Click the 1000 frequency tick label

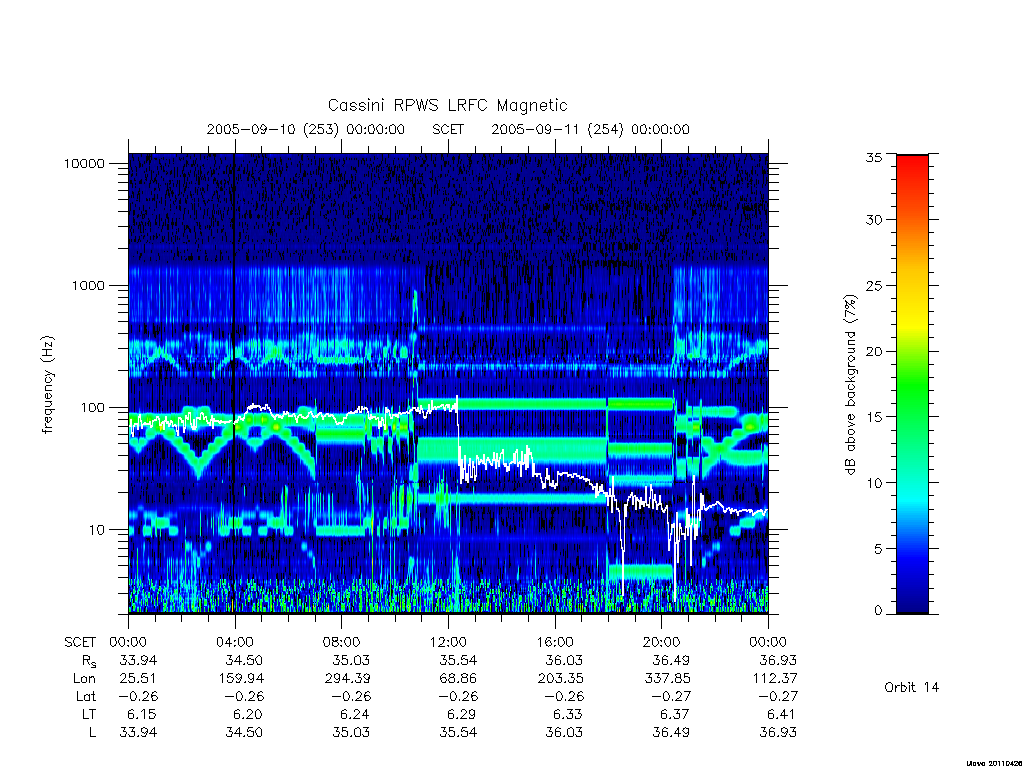pos(88,286)
